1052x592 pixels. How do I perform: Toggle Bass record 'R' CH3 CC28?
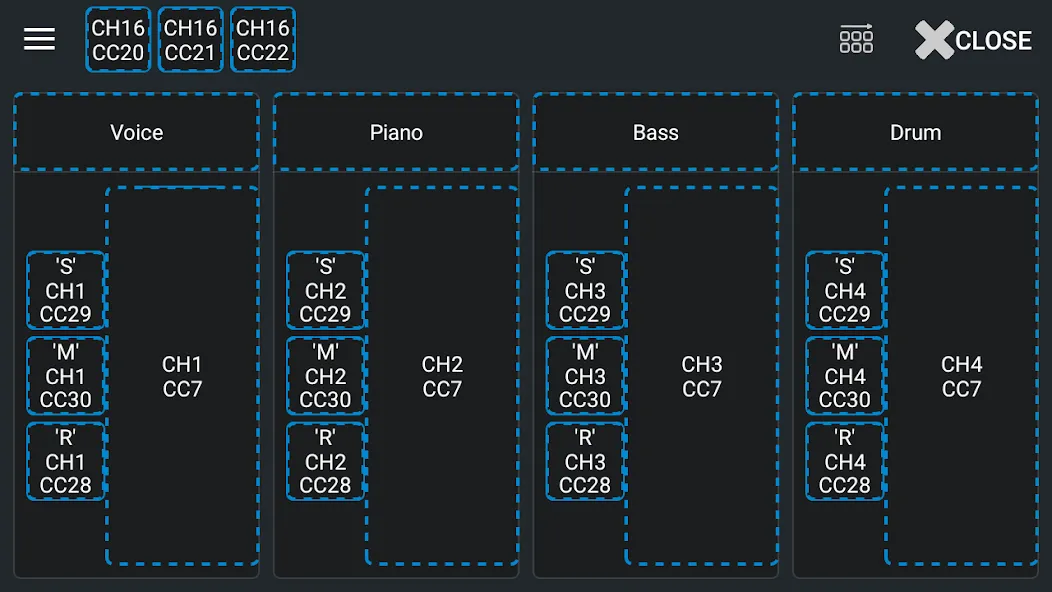[585, 461]
